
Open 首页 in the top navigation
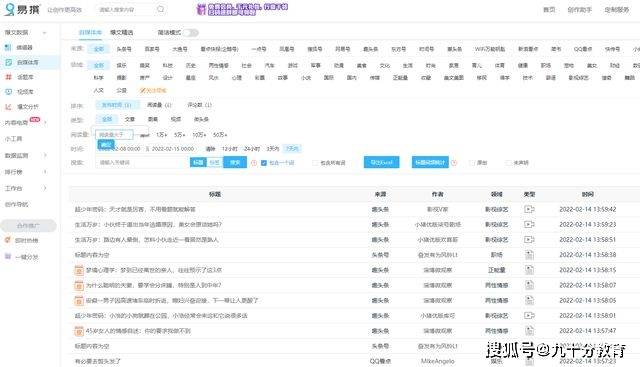(x=549, y=9)
